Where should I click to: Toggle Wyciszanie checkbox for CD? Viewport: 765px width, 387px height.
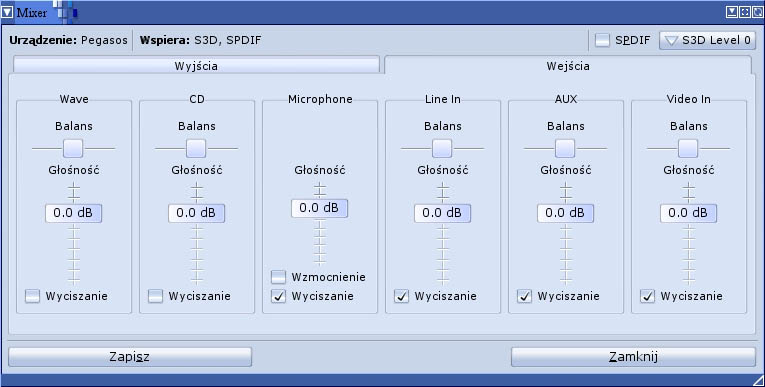click(x=155, y=296)
